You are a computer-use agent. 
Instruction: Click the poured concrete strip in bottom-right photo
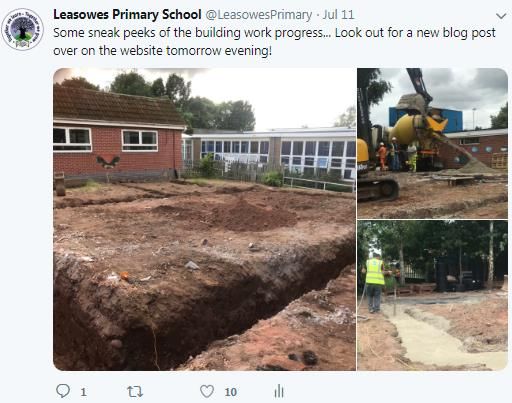440,337
